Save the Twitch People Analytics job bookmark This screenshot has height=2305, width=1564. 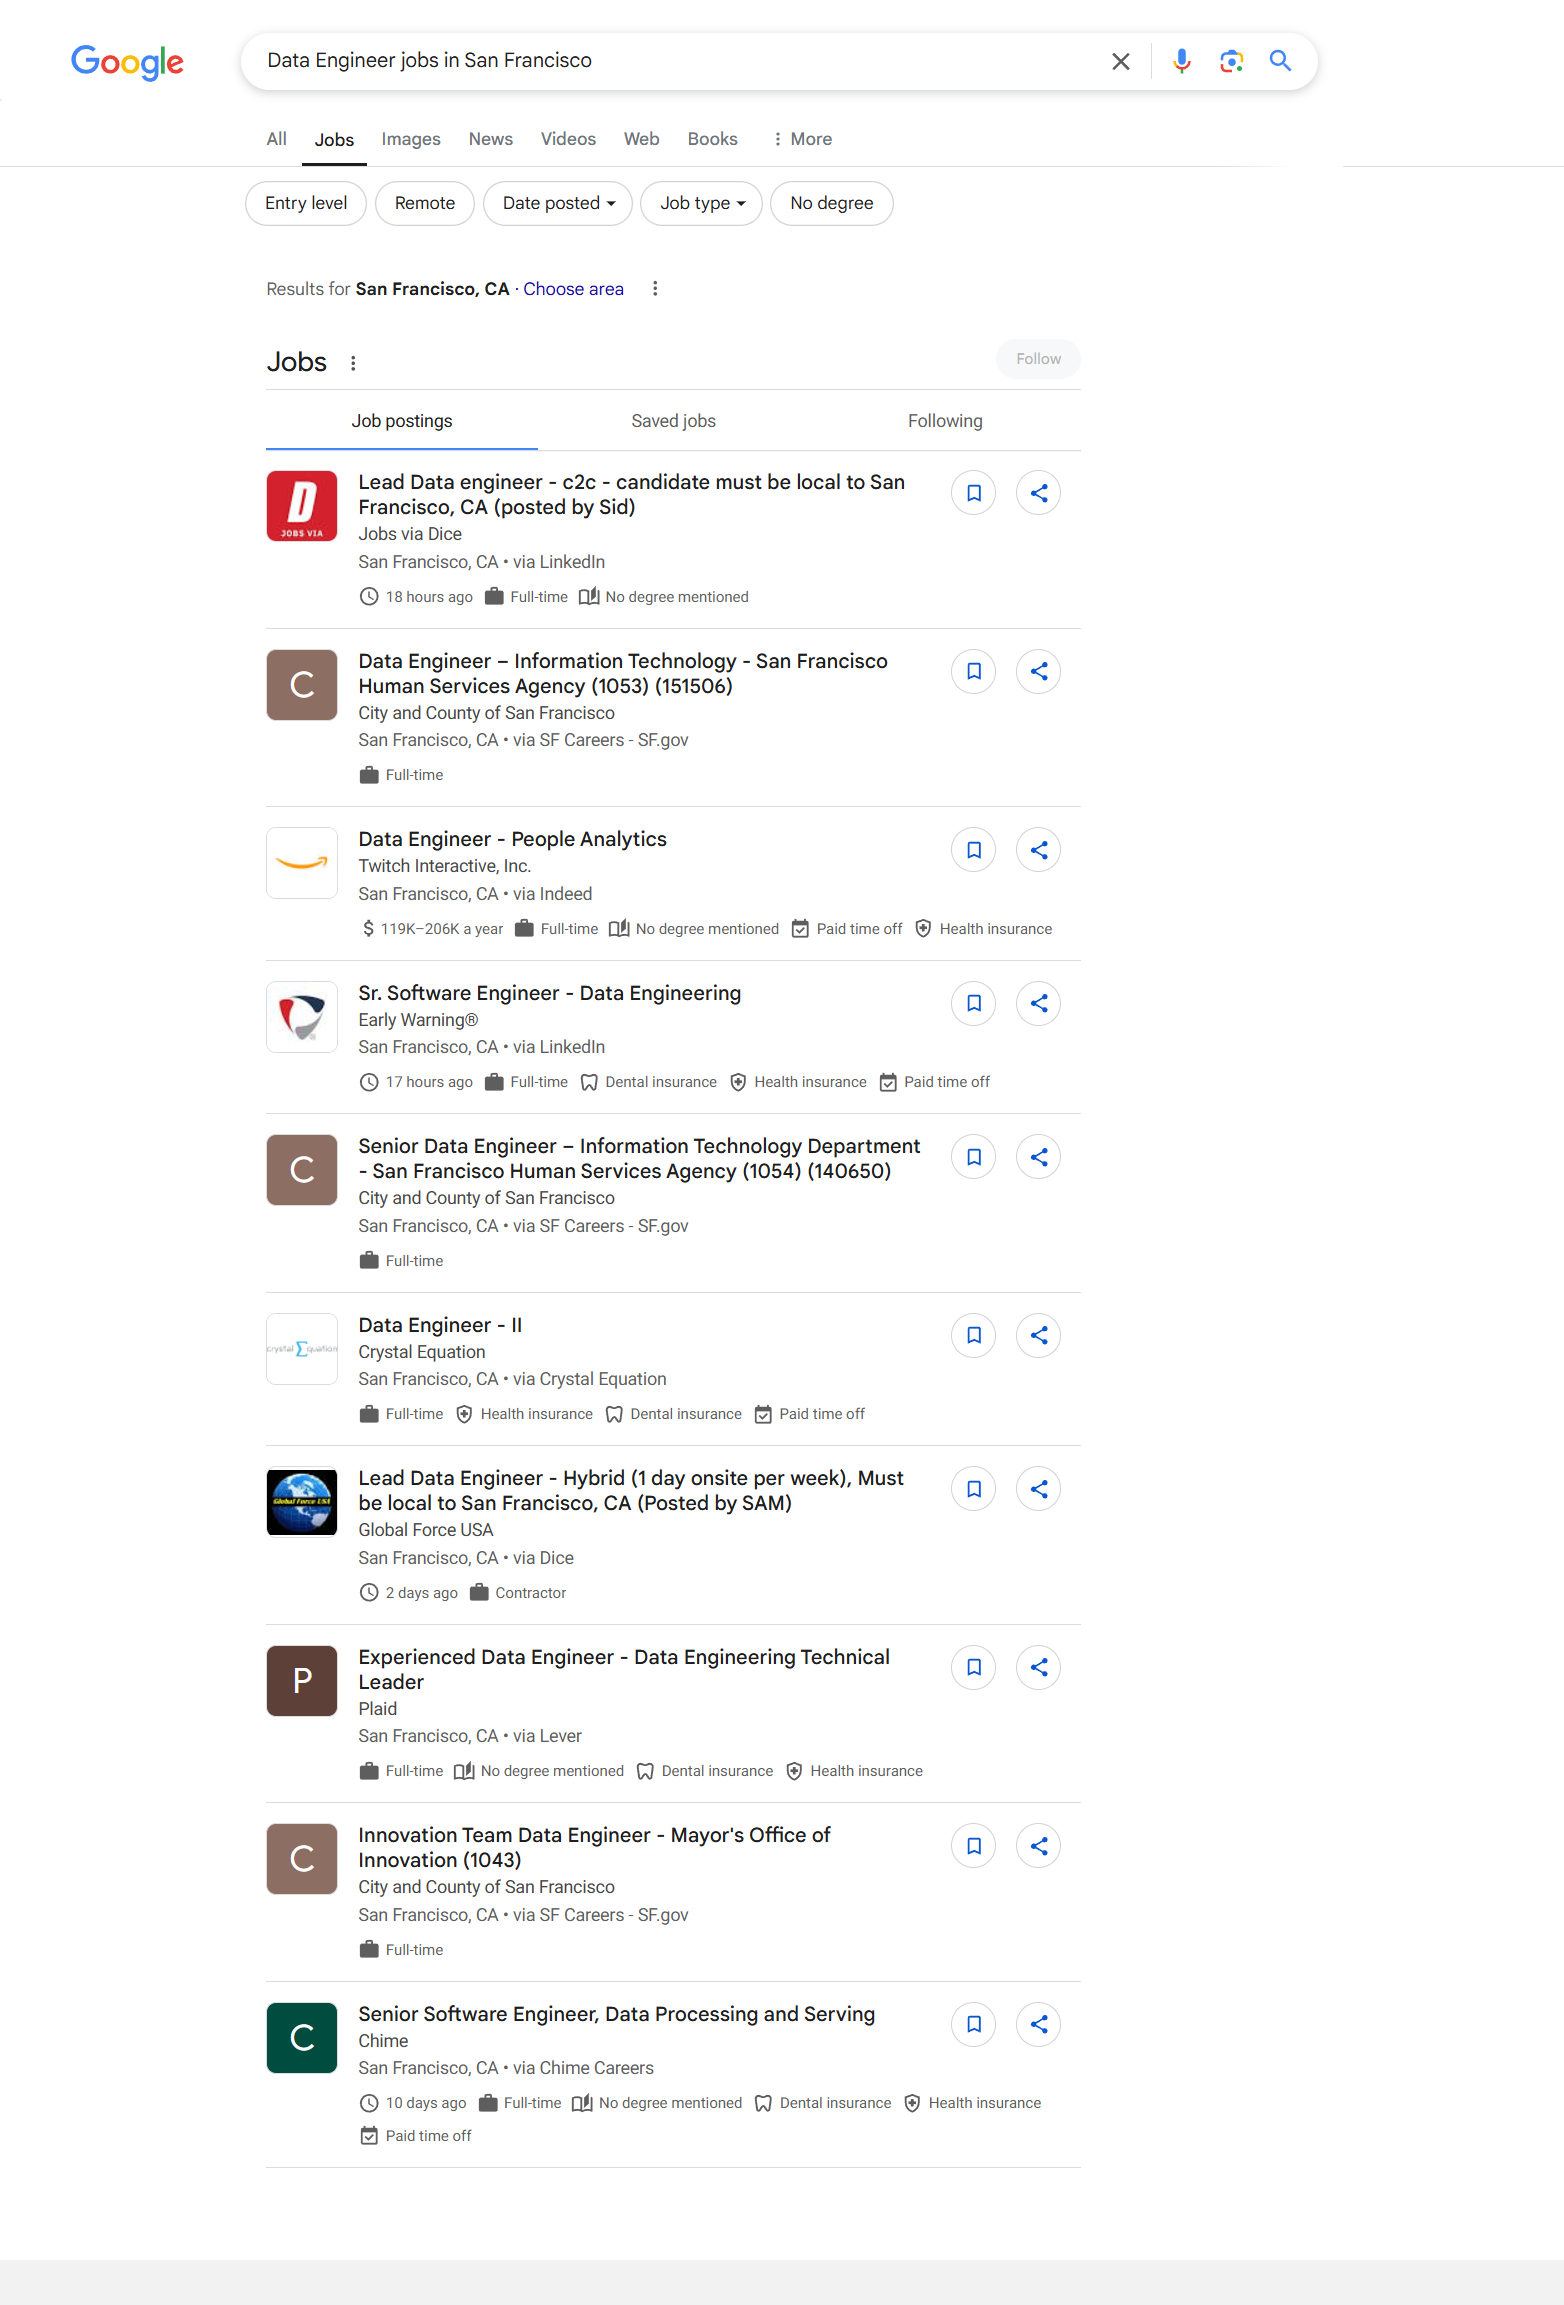point(973,850)
